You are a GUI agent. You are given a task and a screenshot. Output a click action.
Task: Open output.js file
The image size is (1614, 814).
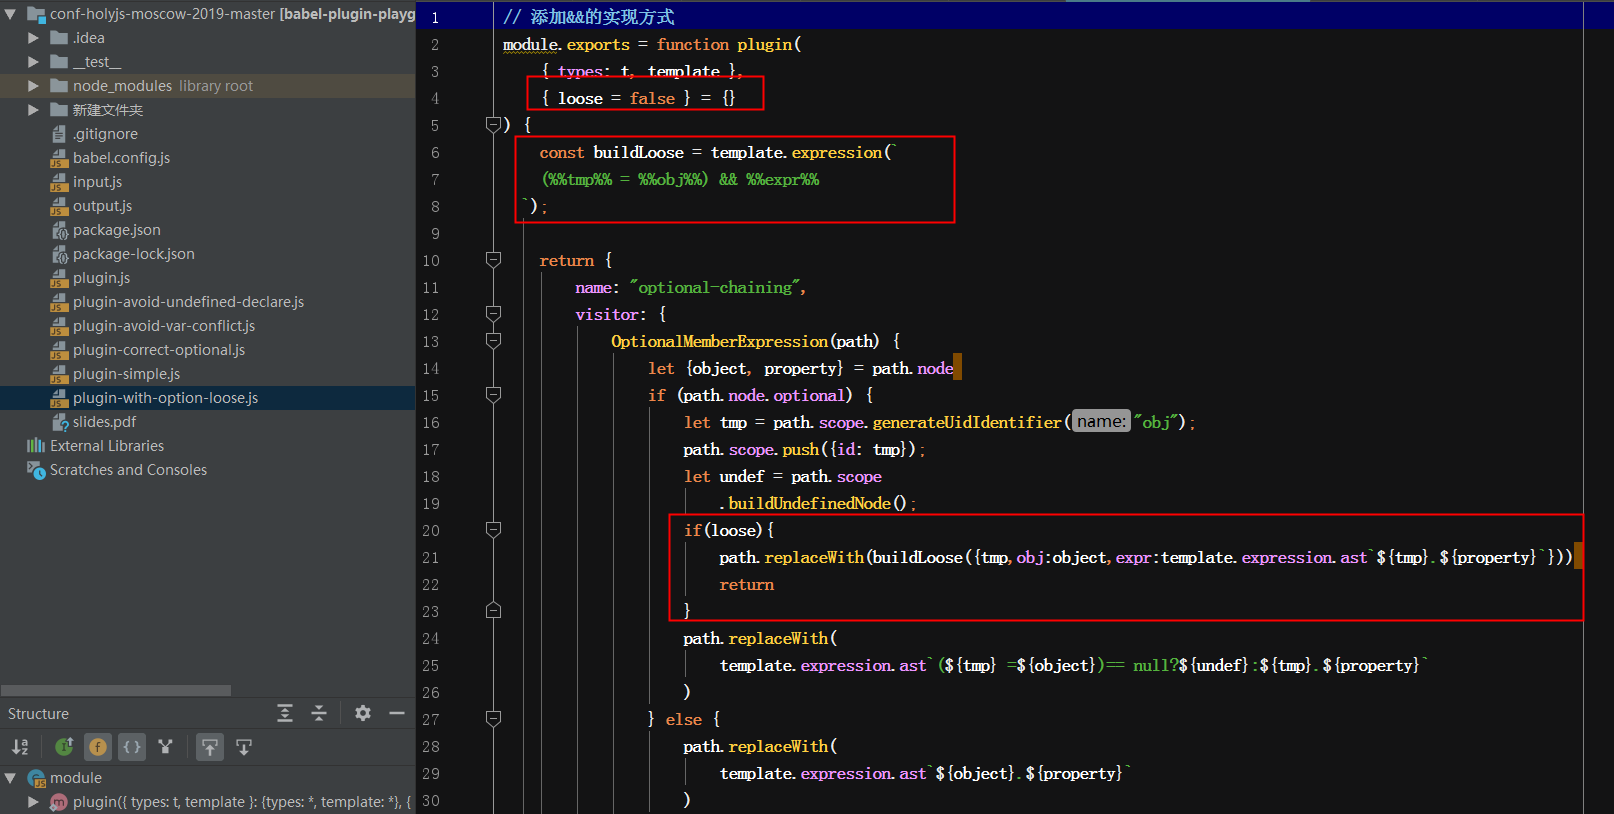102,206
